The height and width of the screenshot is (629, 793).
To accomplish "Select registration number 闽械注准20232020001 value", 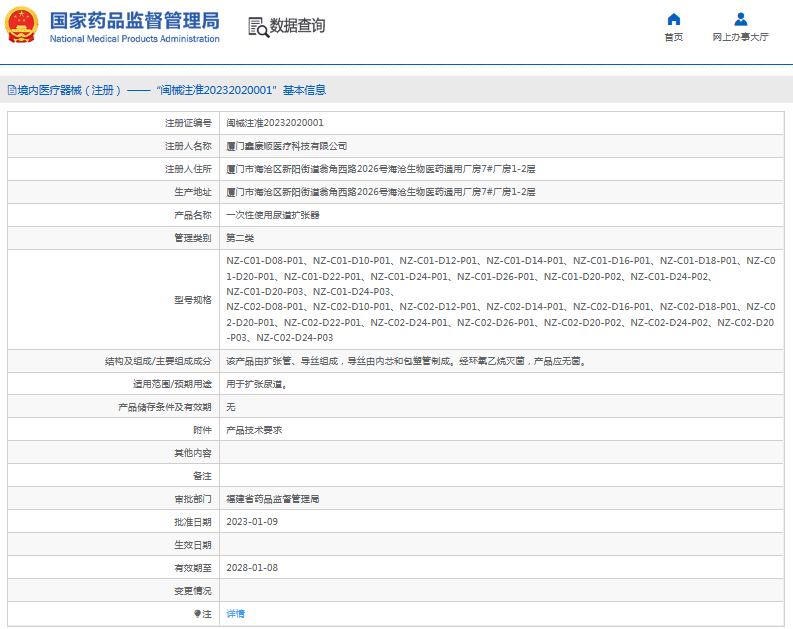I will pos(275,123).
